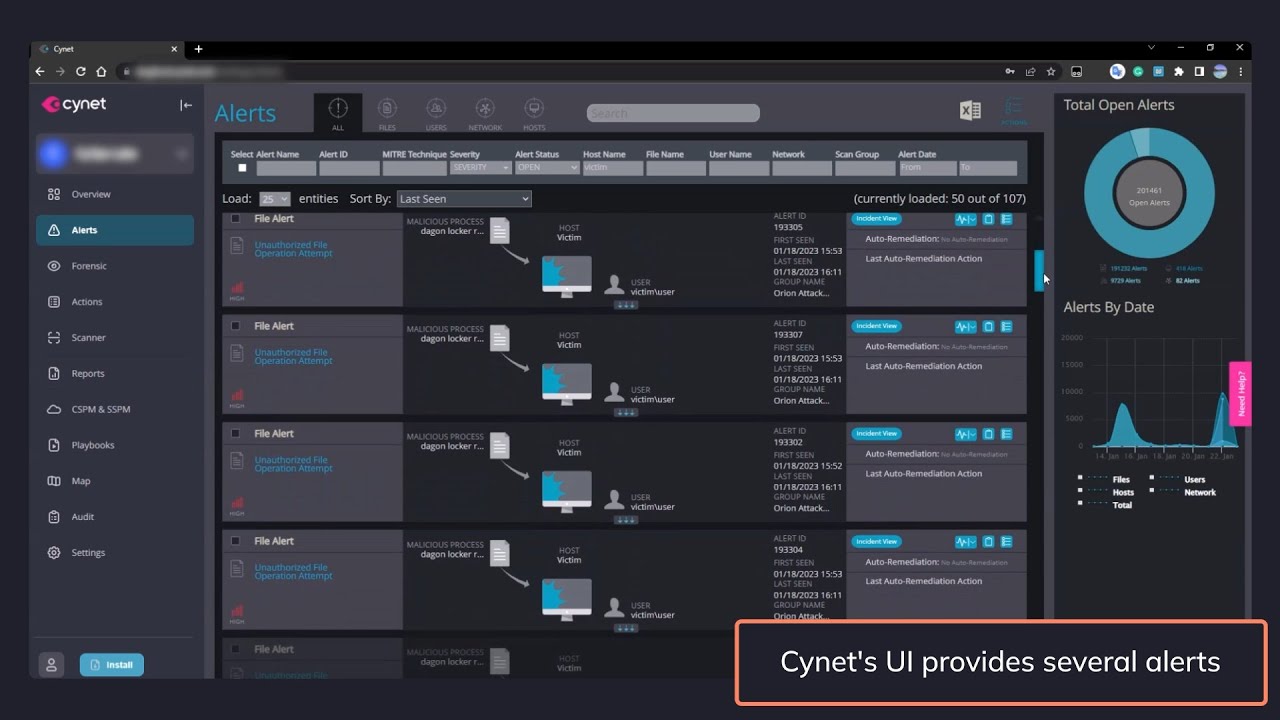Open the browser Extensions puzzle icon

[1178, 71]
